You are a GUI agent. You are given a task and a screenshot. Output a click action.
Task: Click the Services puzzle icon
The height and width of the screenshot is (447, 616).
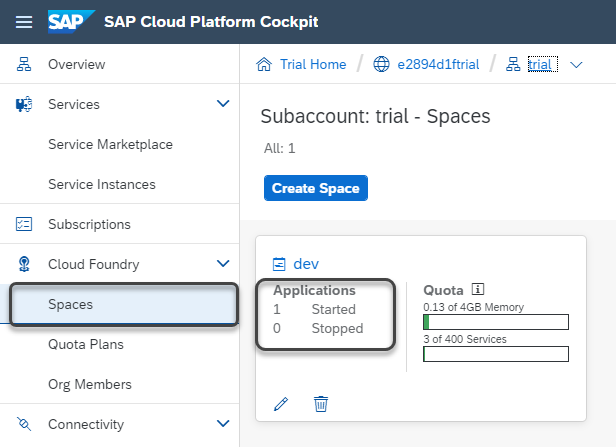24,104
